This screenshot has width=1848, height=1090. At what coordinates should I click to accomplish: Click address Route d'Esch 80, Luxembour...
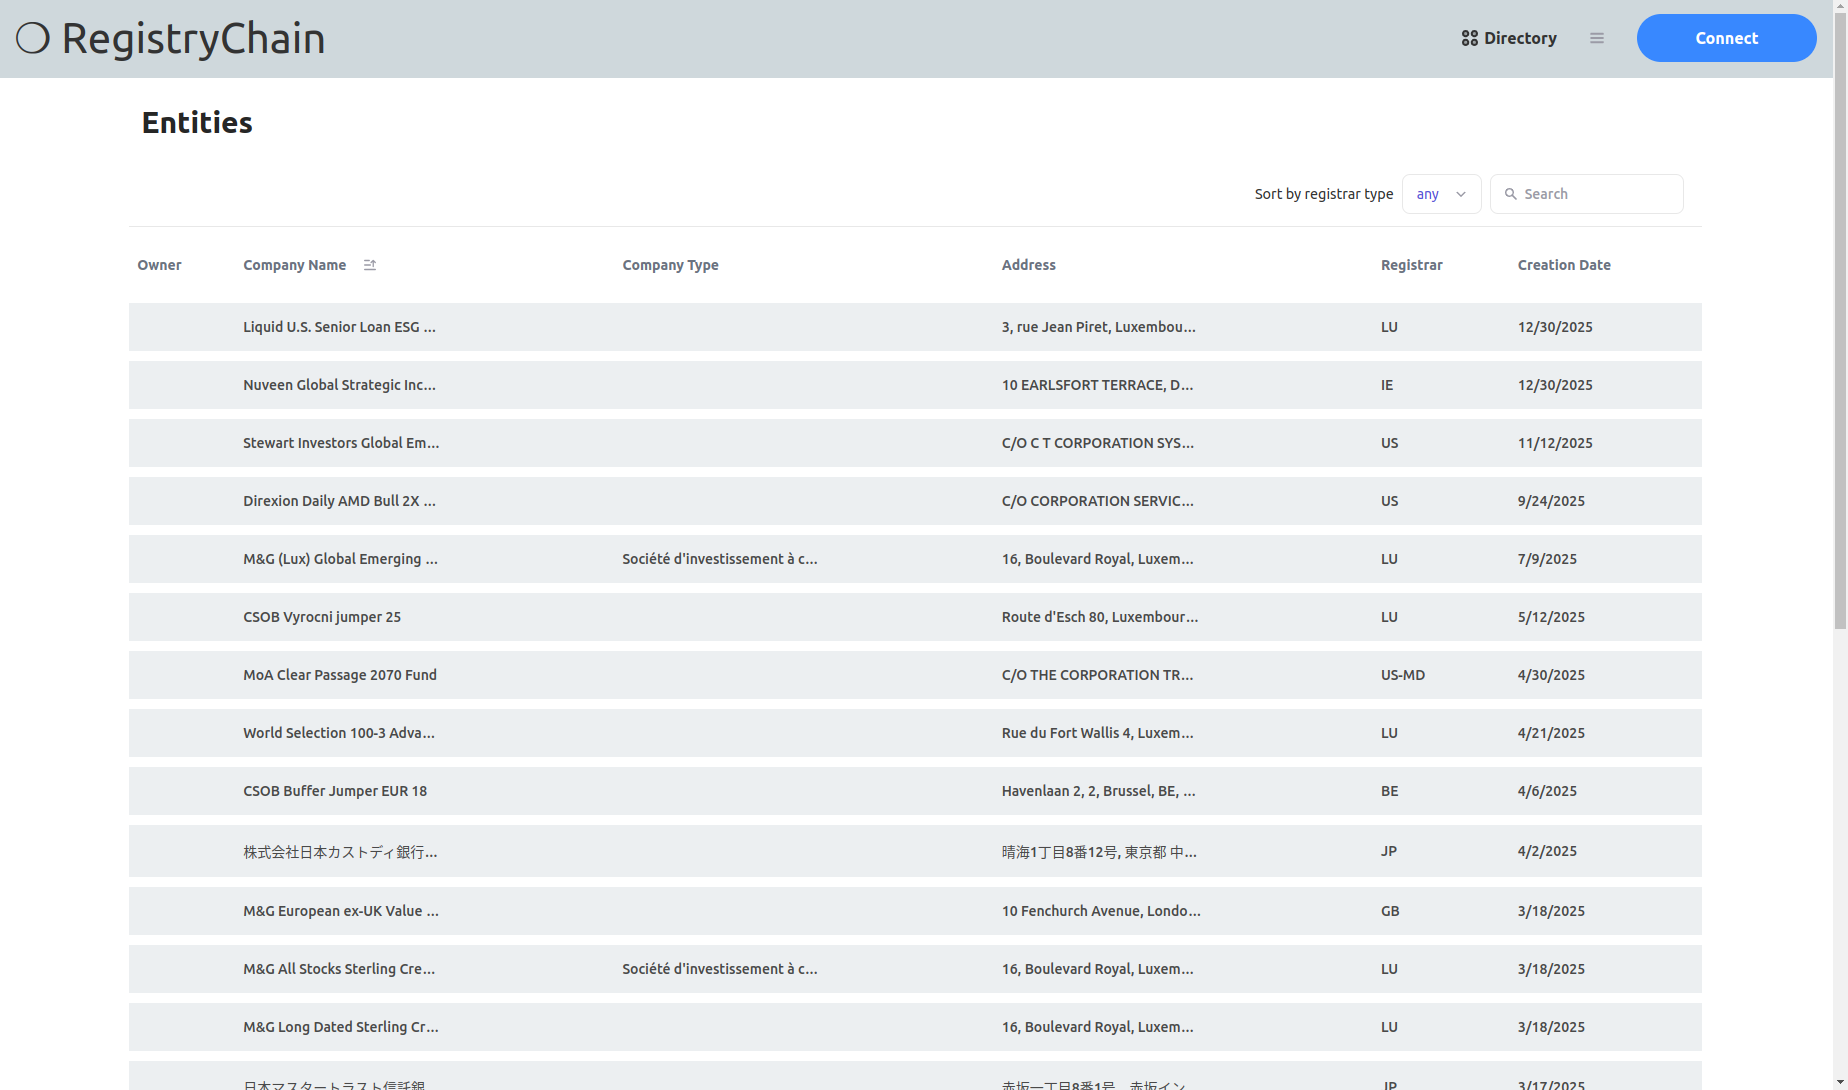[x=1100, y=617]
